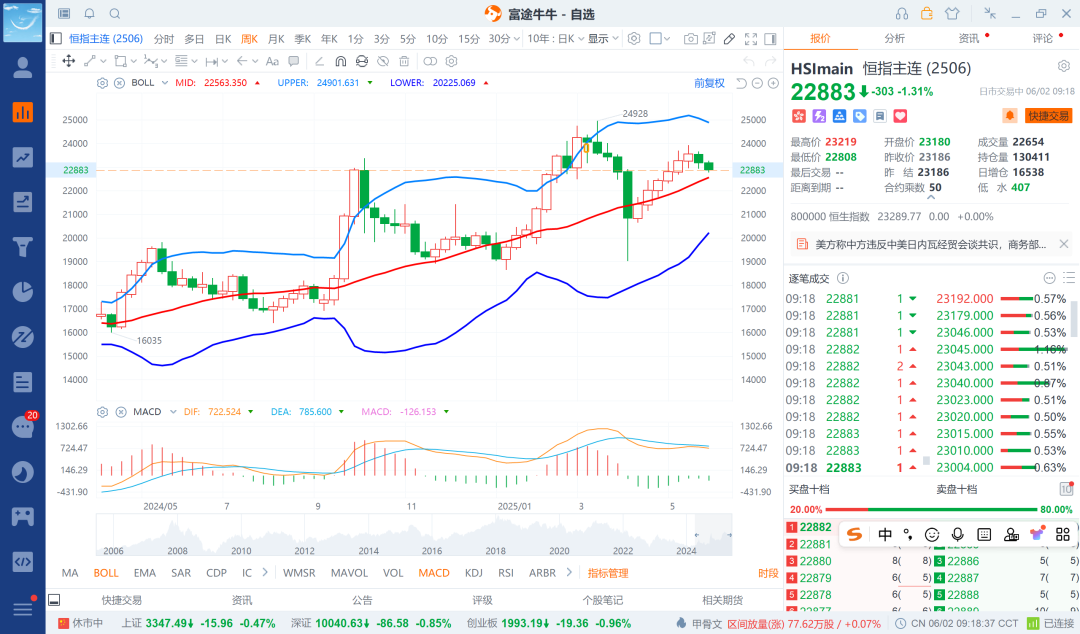Add to favorites with heart icon
Image resolution: width=1080 pixels, height=634 pixels.
pyautogui.click(x=900, y=116)
